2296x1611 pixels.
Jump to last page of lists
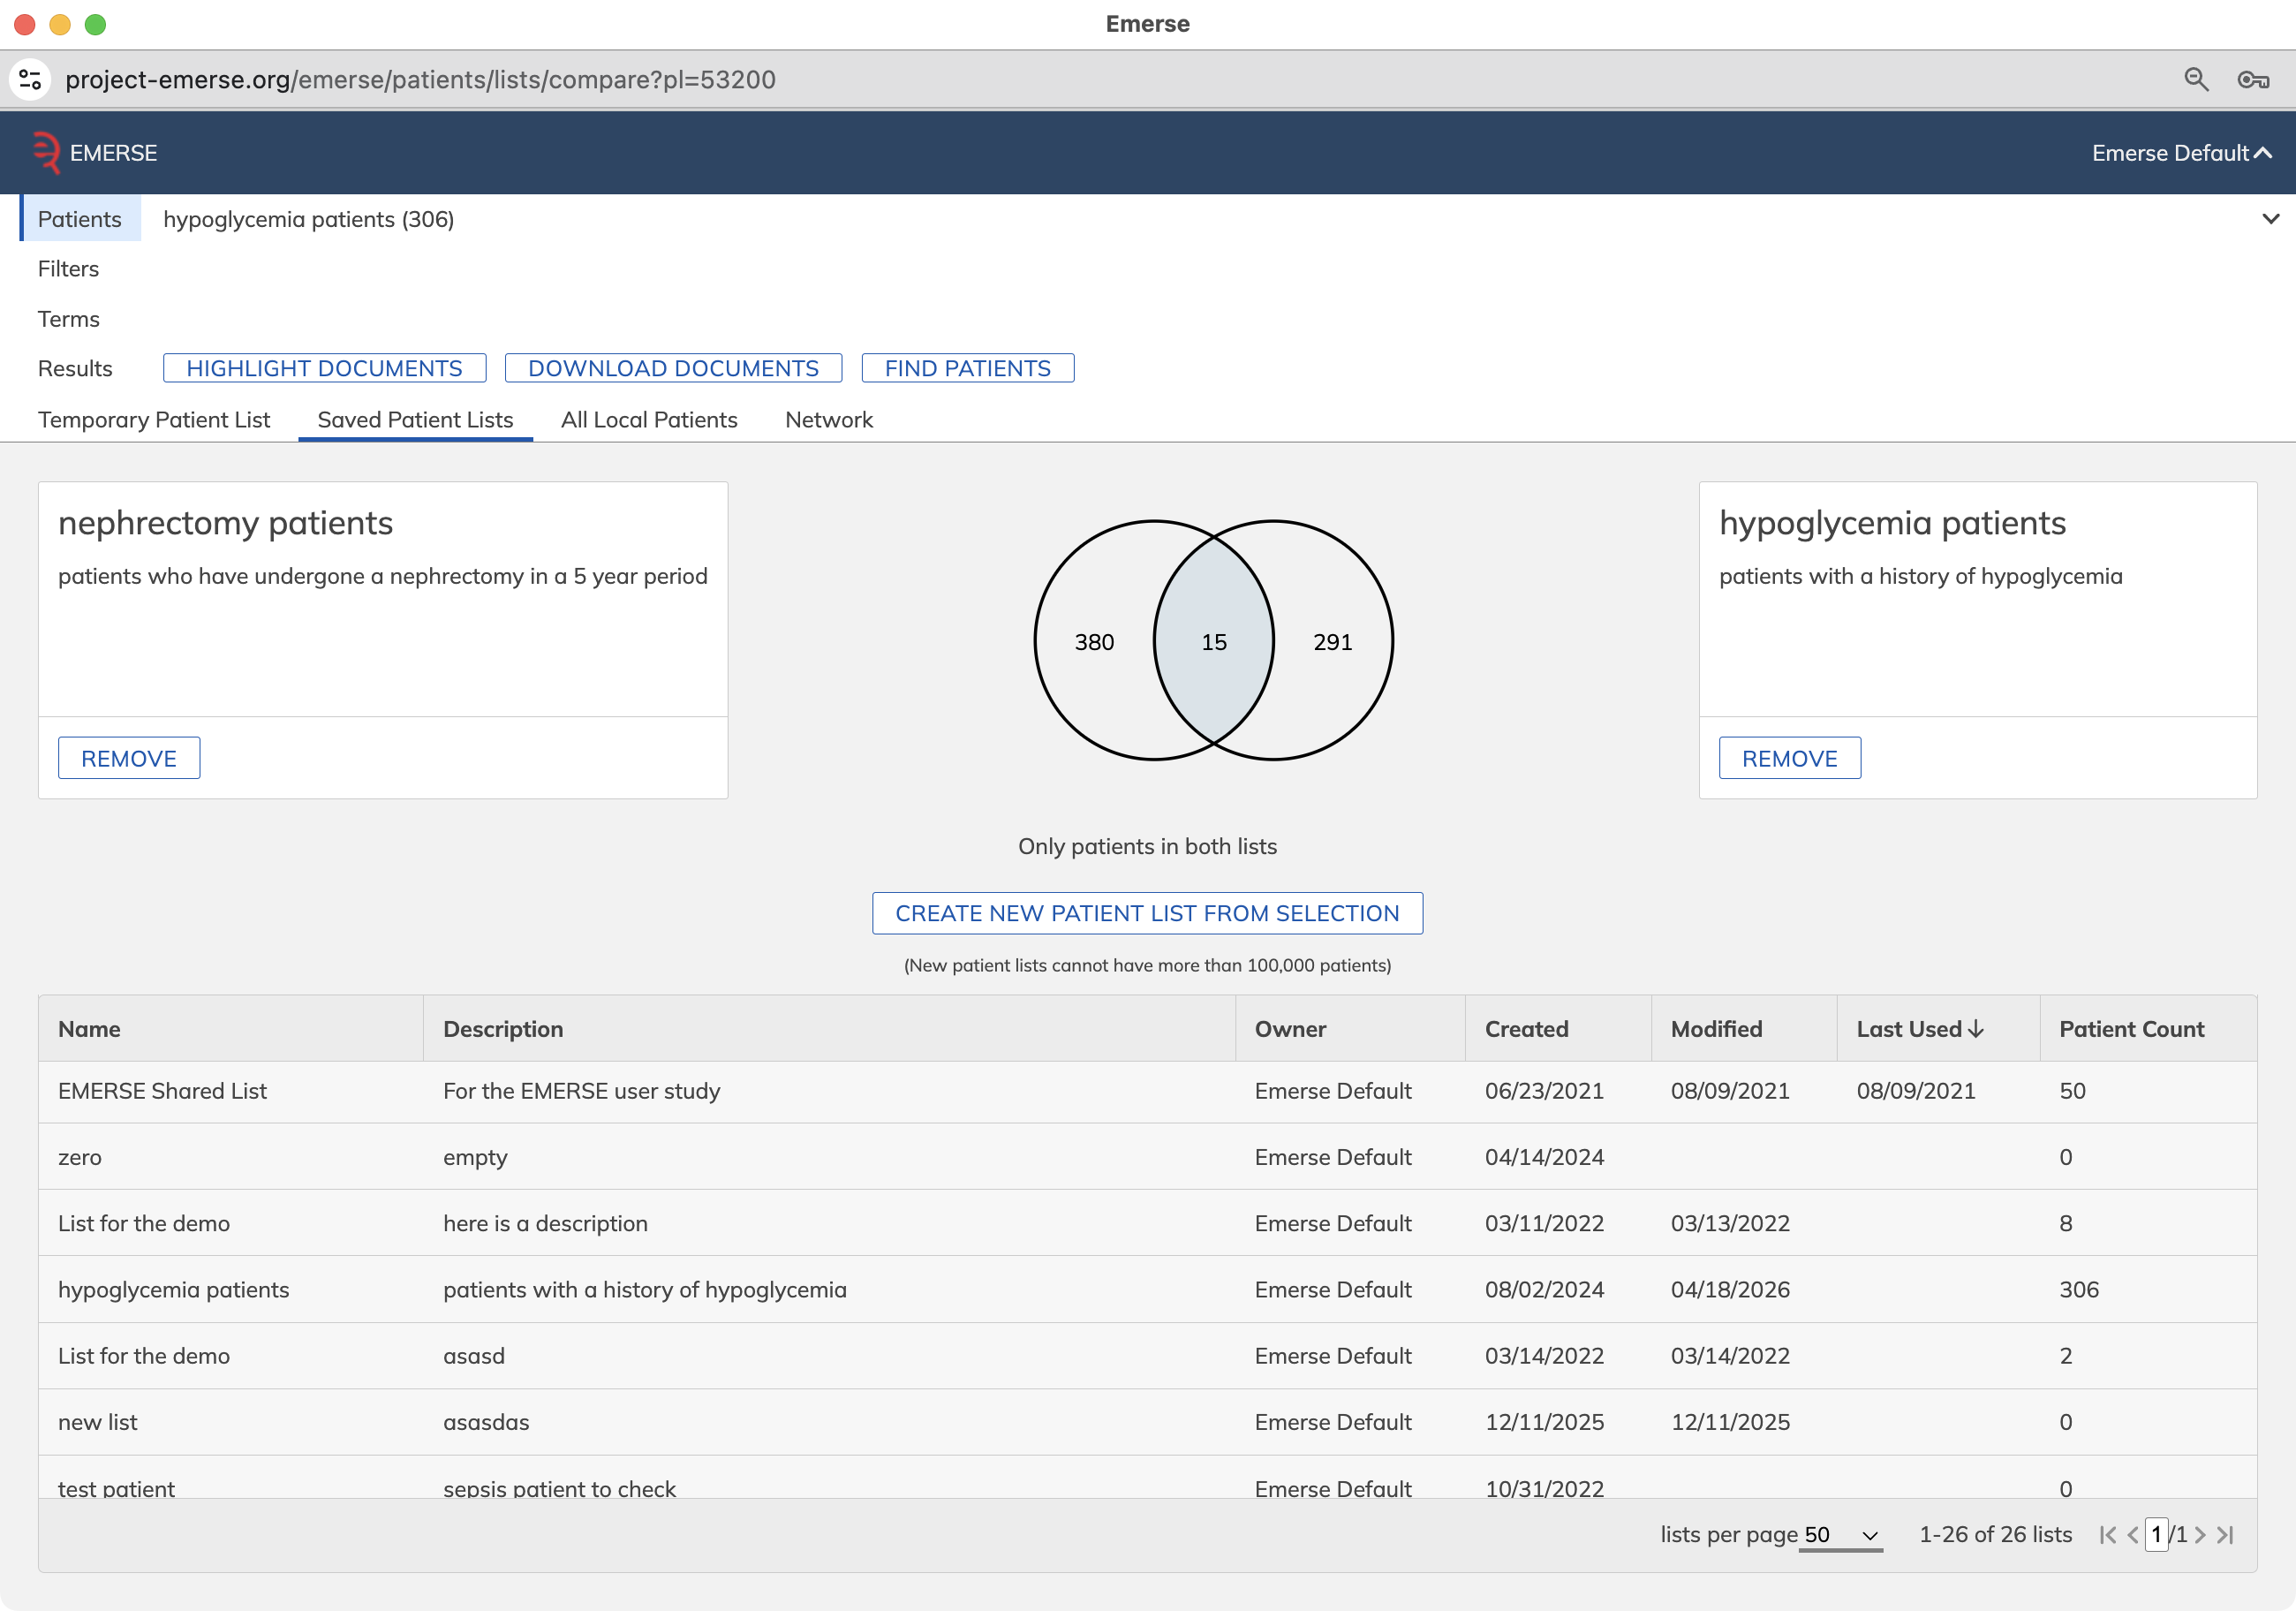click(2225, 1534)
